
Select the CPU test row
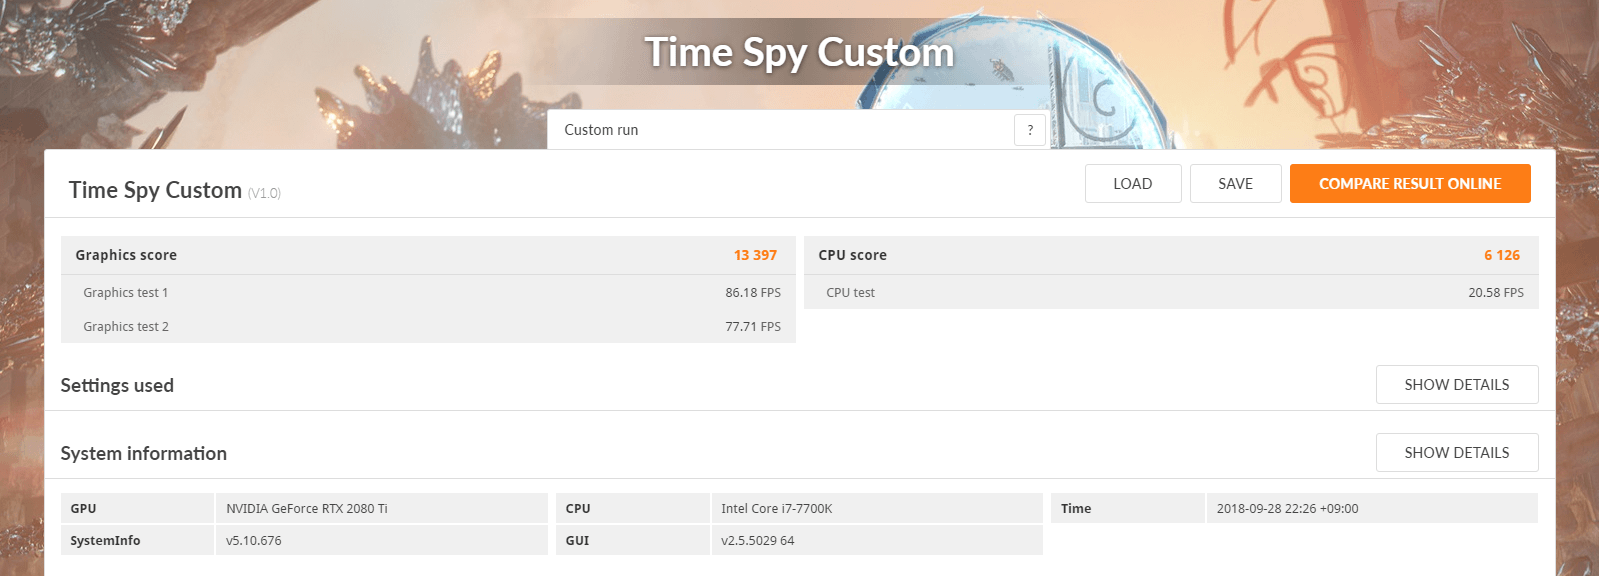[x=1171, y=293]
